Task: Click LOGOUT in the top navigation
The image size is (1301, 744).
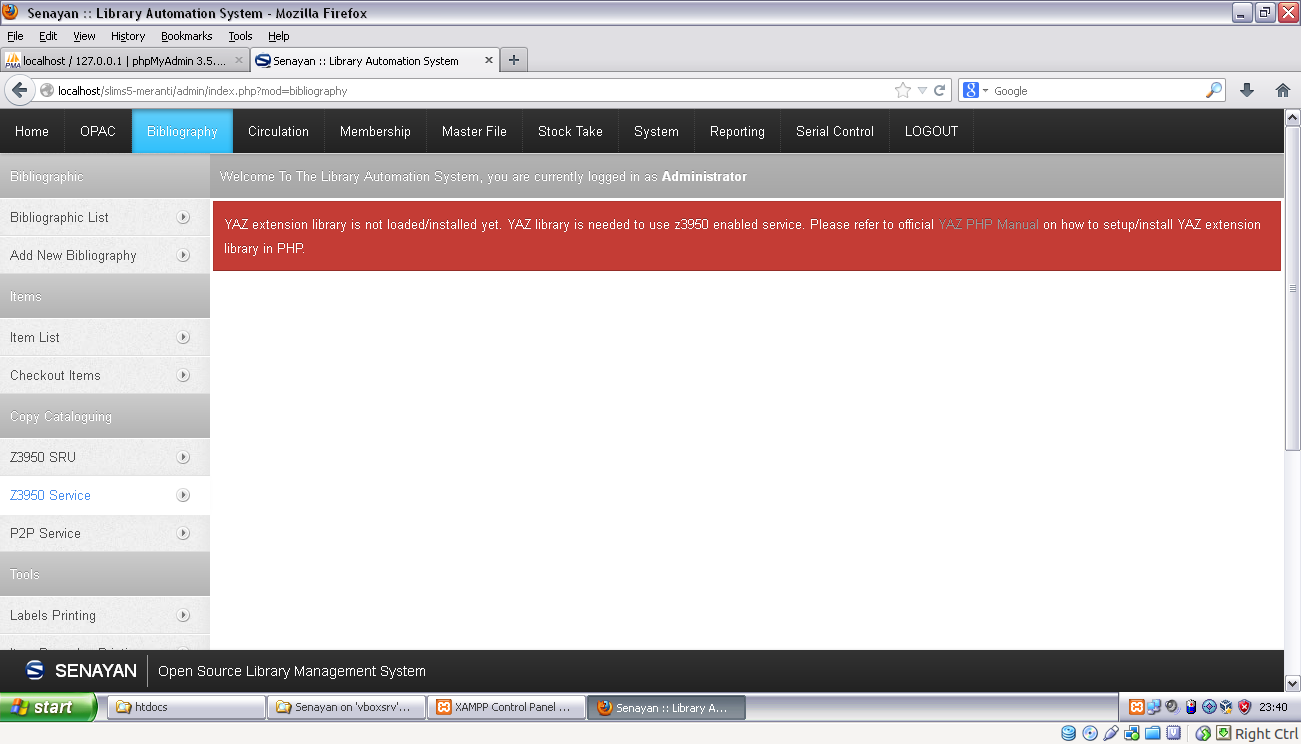Action: tap(931, 131)
